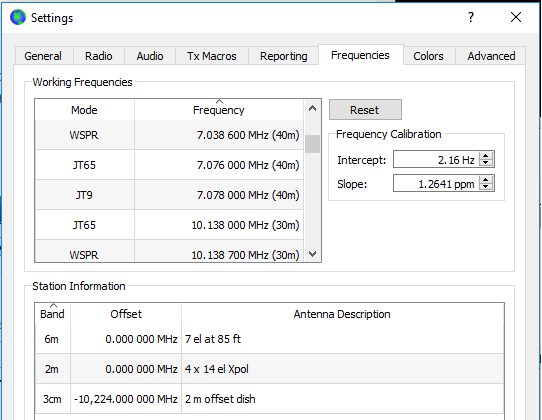The width and height of the screenshot is (542, 420).
Task: Open the Radio tab
Action: click(x=99, y=56)
